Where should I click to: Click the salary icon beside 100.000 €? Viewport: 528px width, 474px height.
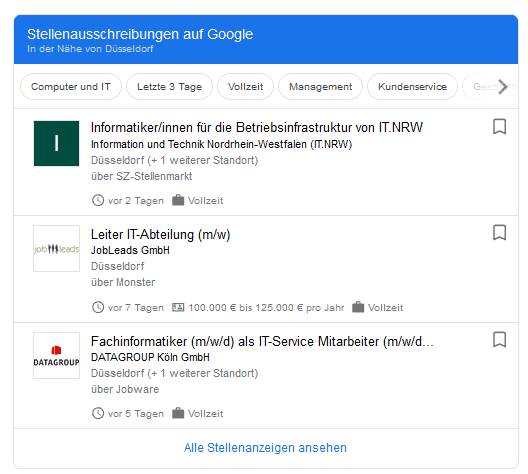click(x=178, y=307)
